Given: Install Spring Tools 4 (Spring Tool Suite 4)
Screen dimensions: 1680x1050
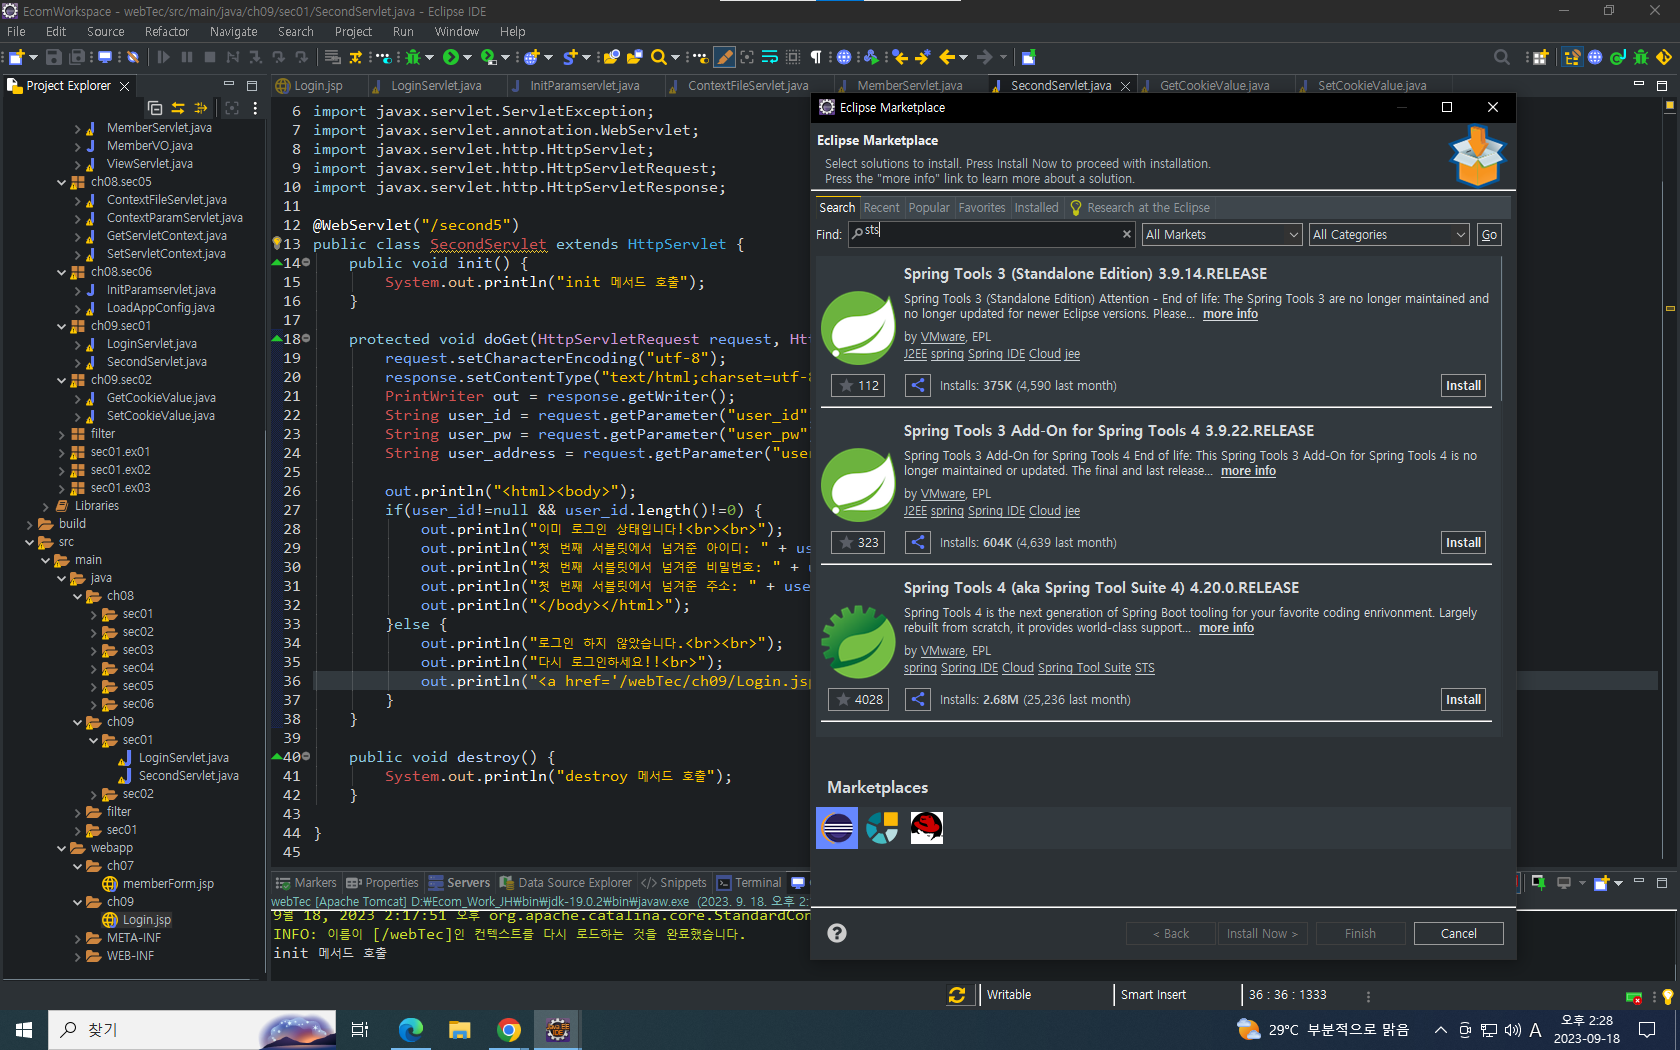Looking at the screenshot, I should (x=1463, y=699).
